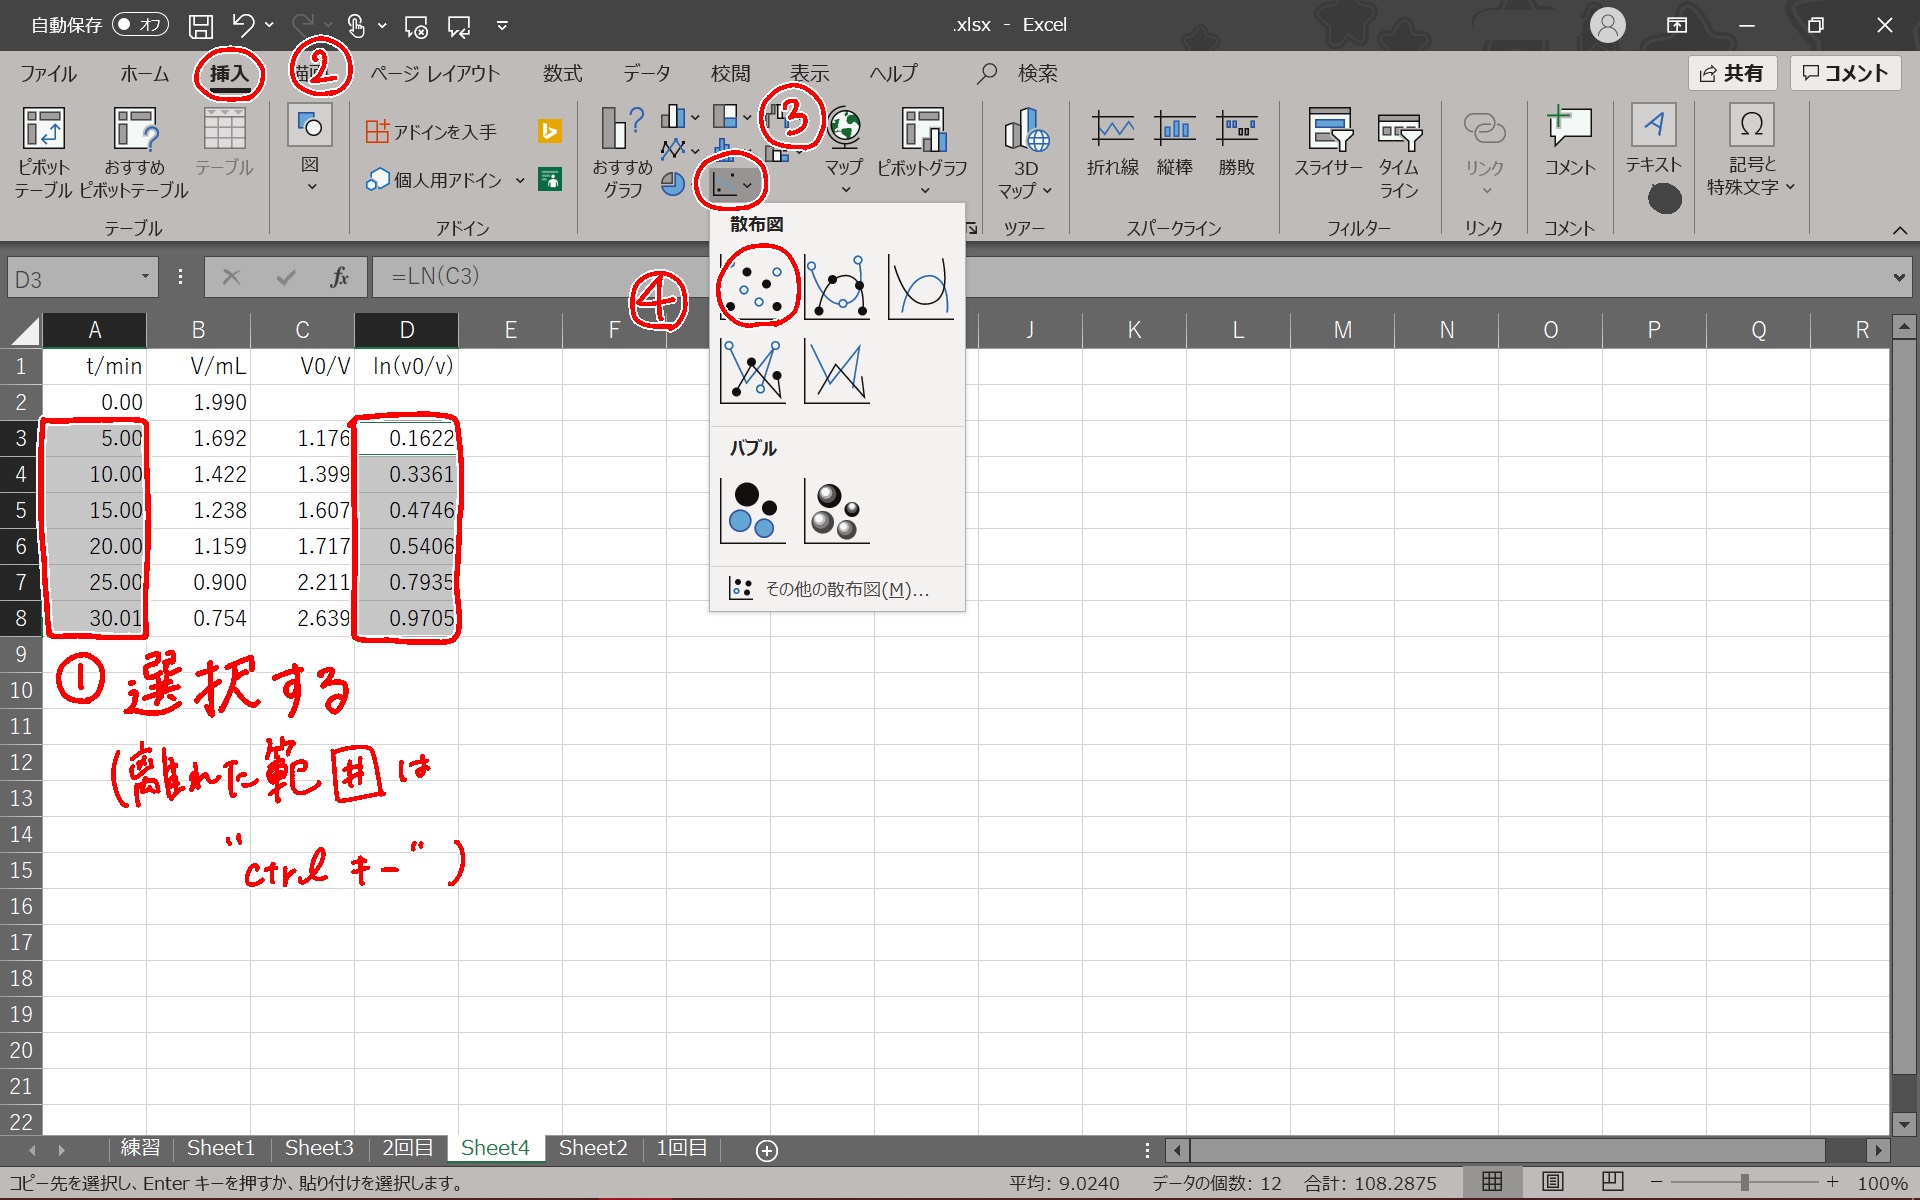Switch to the Sheet2 worksheet tab

(x=593, y=1148)
